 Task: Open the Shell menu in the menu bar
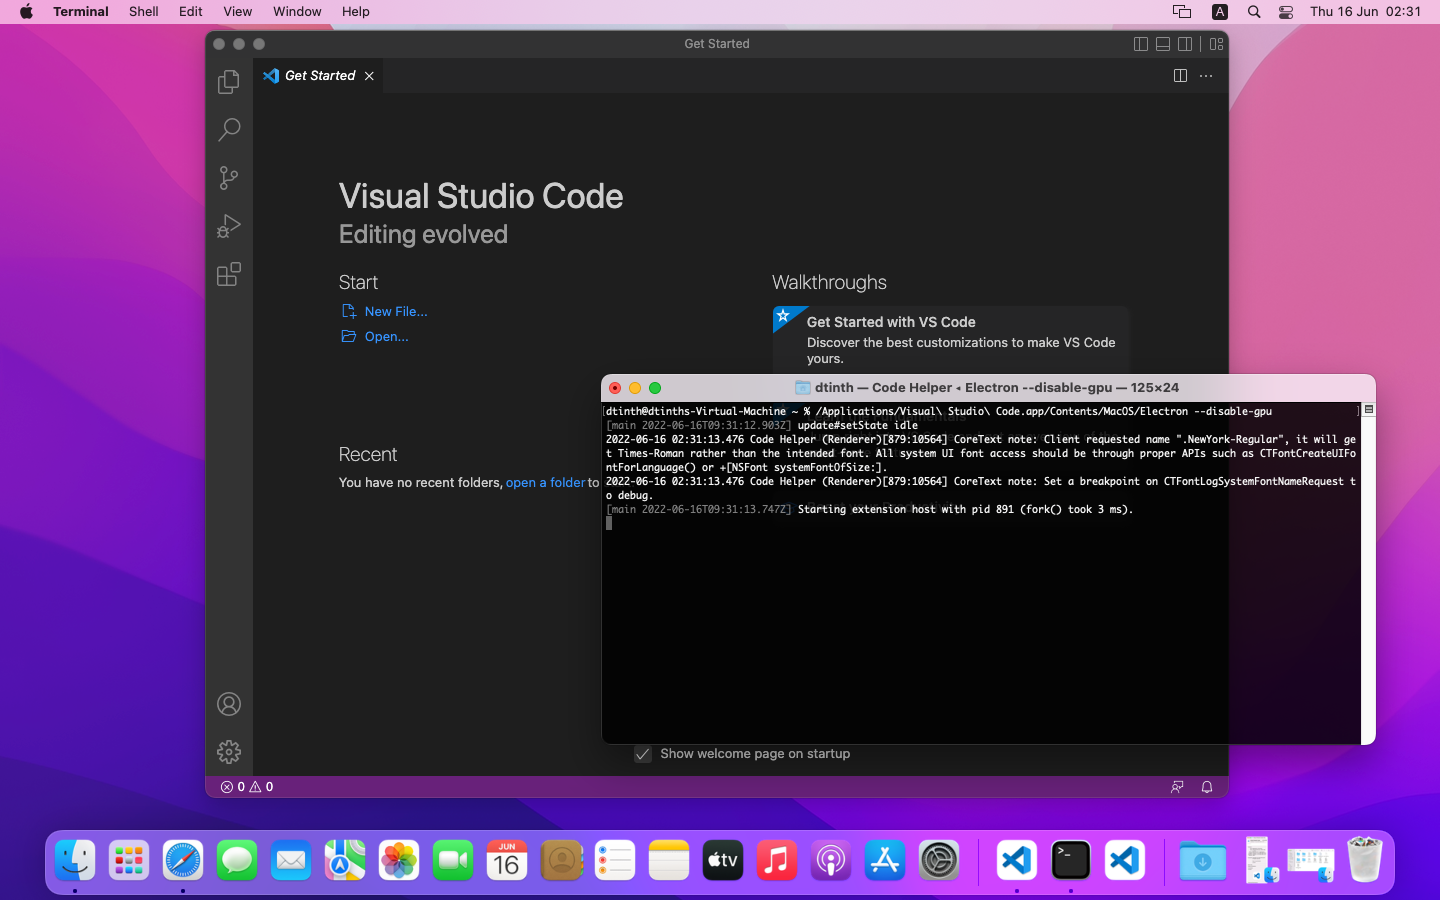click(143, 11)
